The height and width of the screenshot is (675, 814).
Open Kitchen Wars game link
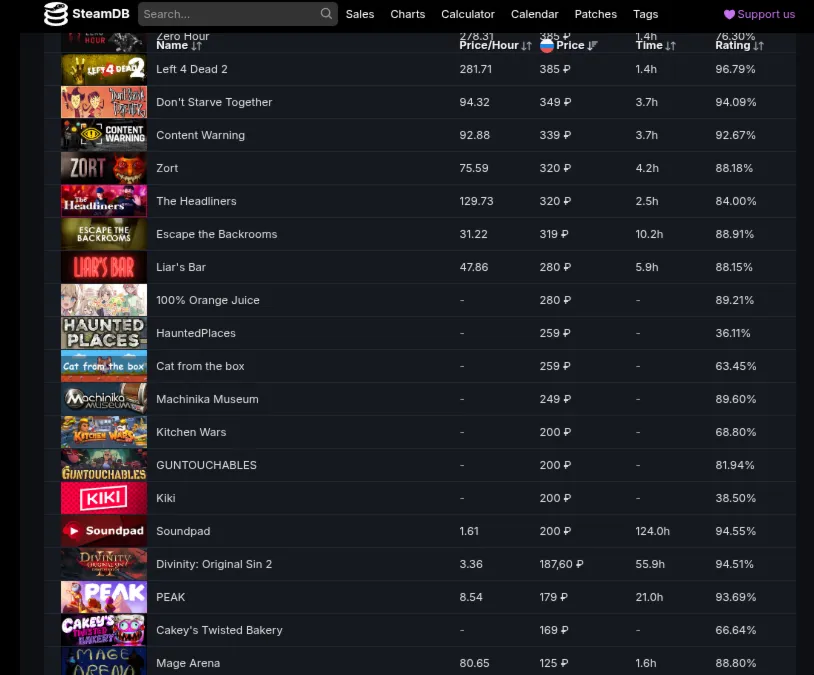click(191, 432)
